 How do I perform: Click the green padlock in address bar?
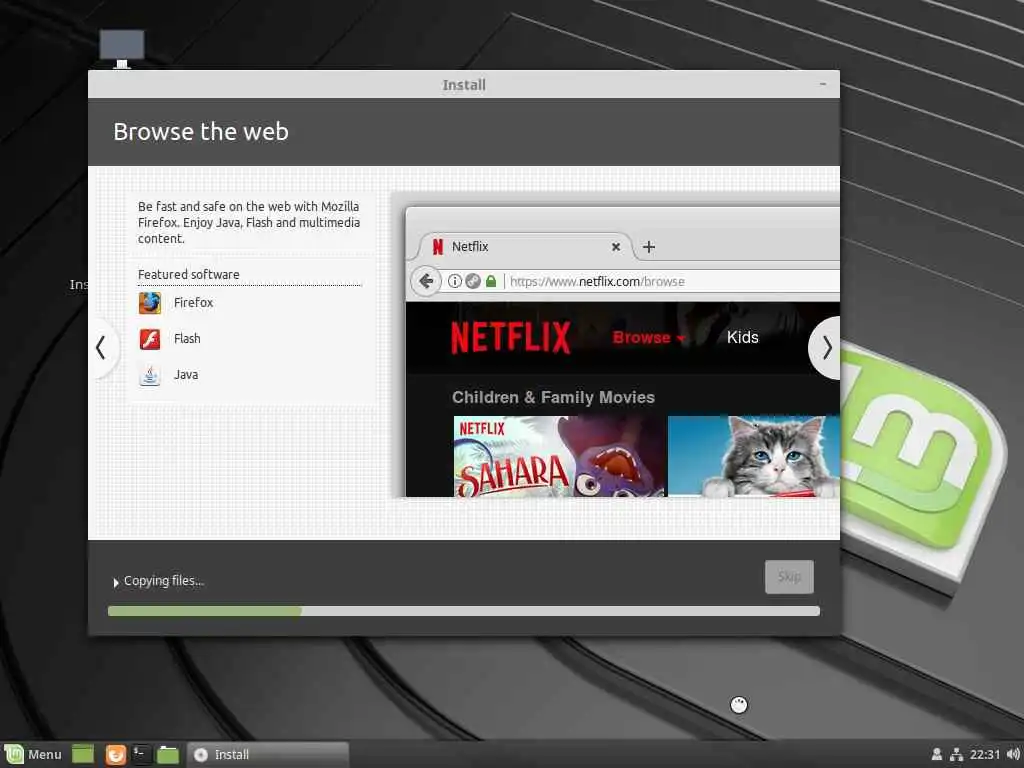[491, 281]
